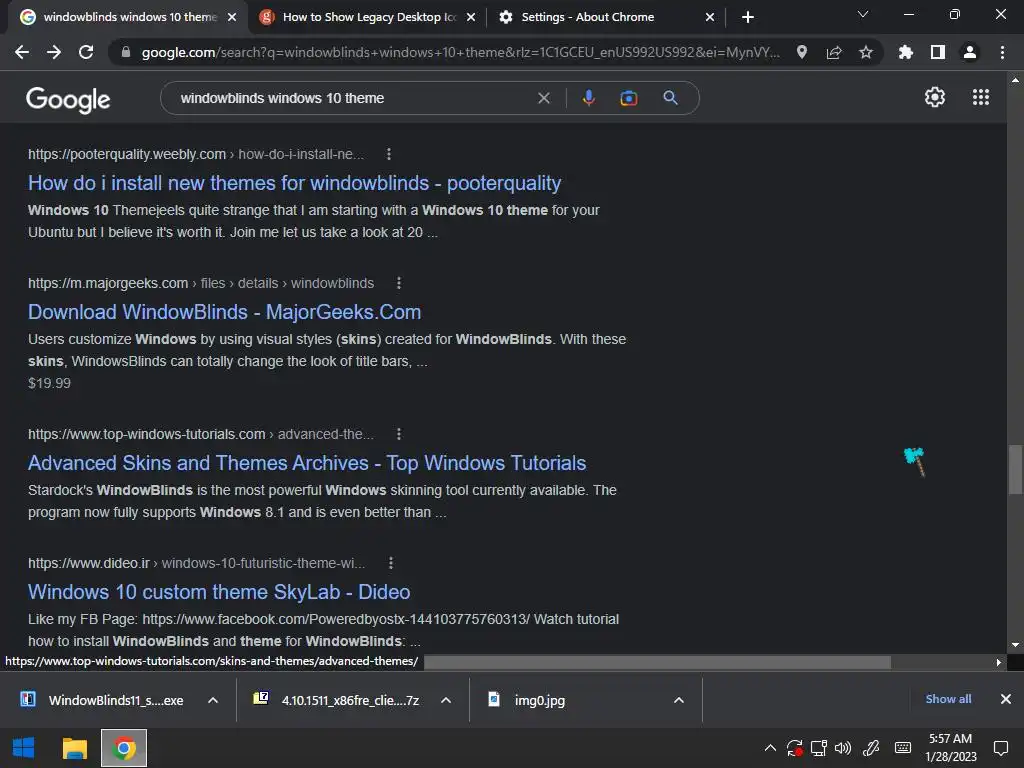Click the address bar URL
The image size is (1024, 768).
pyautogui.click(x=460, y=52)
